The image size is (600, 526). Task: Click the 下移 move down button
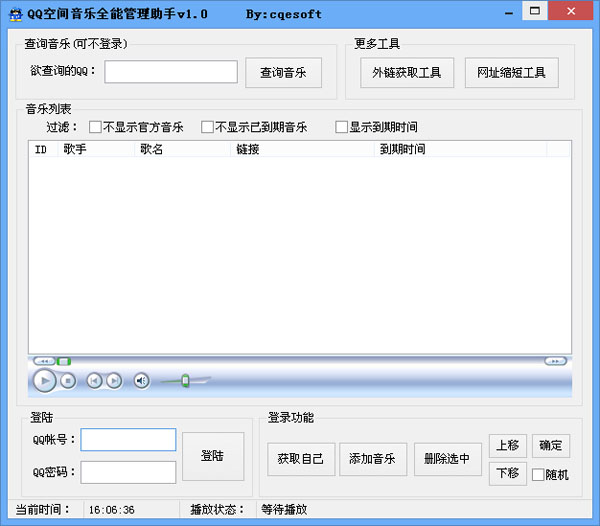coord(508,474)
